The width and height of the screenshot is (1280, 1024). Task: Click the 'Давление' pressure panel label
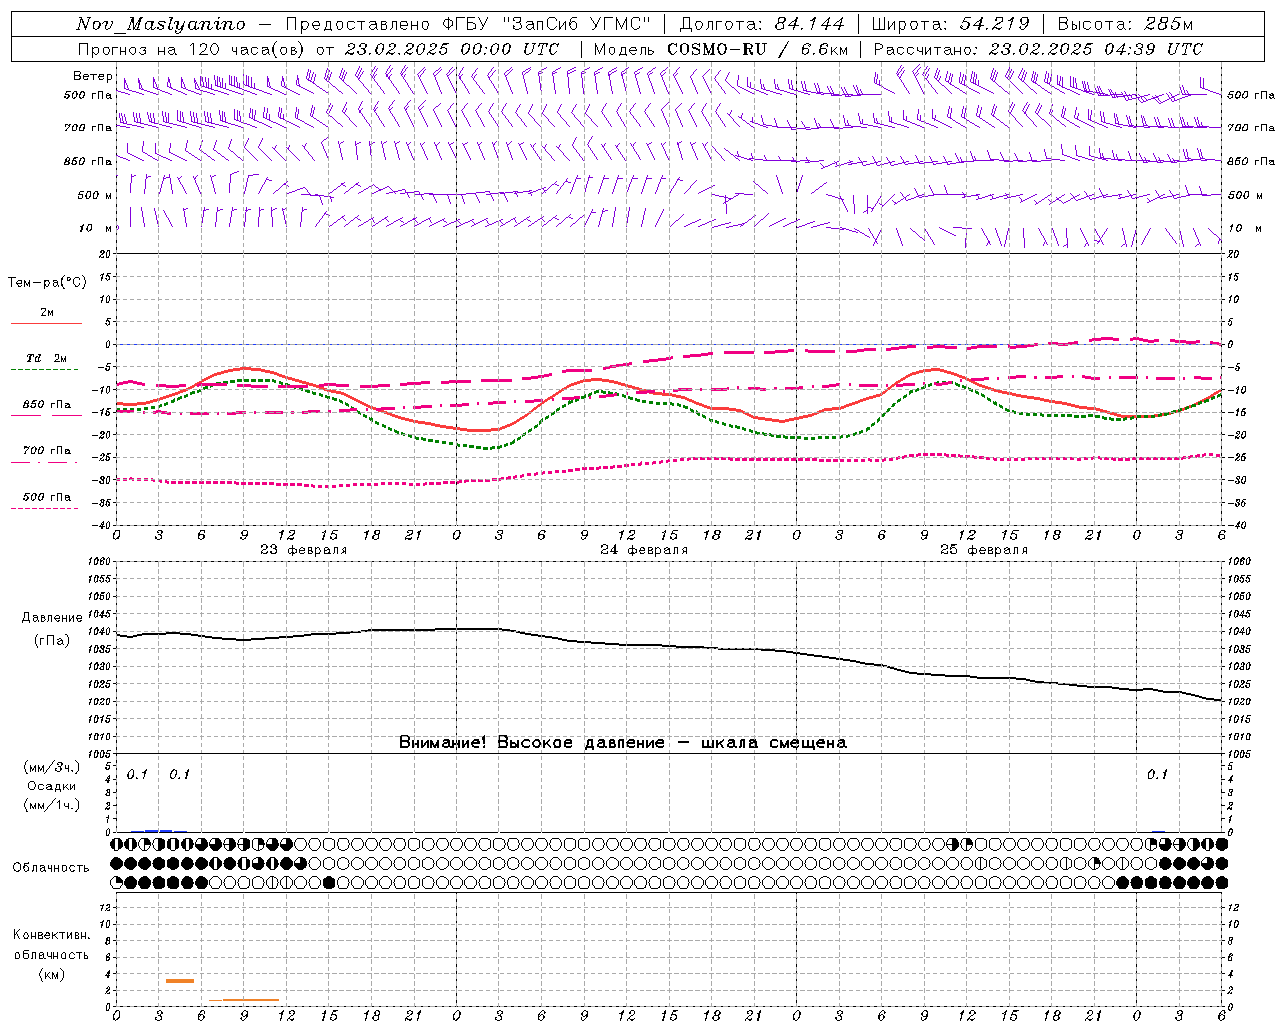[x=52, y=618]
